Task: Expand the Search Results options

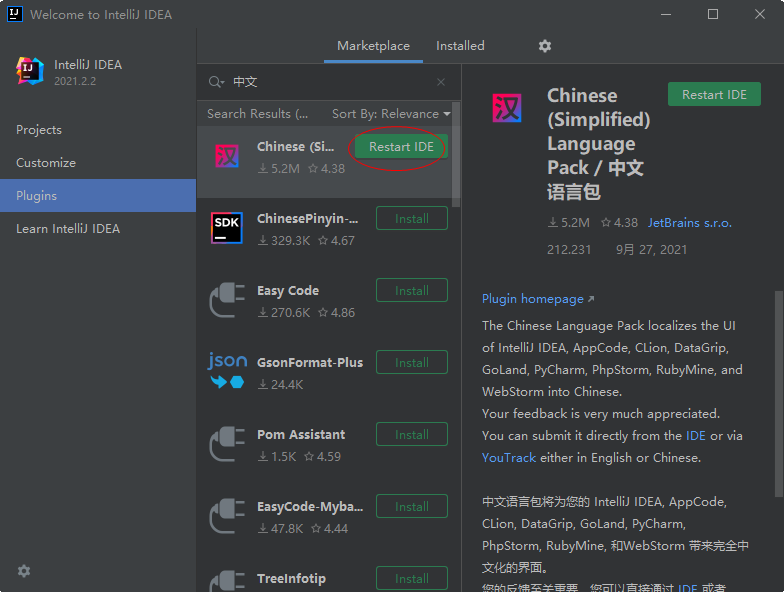Action: [x=258, y=114]
